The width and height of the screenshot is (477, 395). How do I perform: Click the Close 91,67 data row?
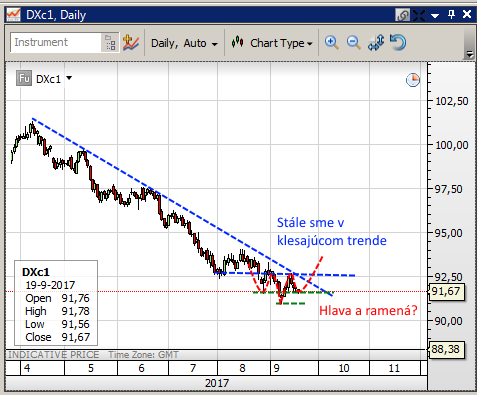pos(57,337)
